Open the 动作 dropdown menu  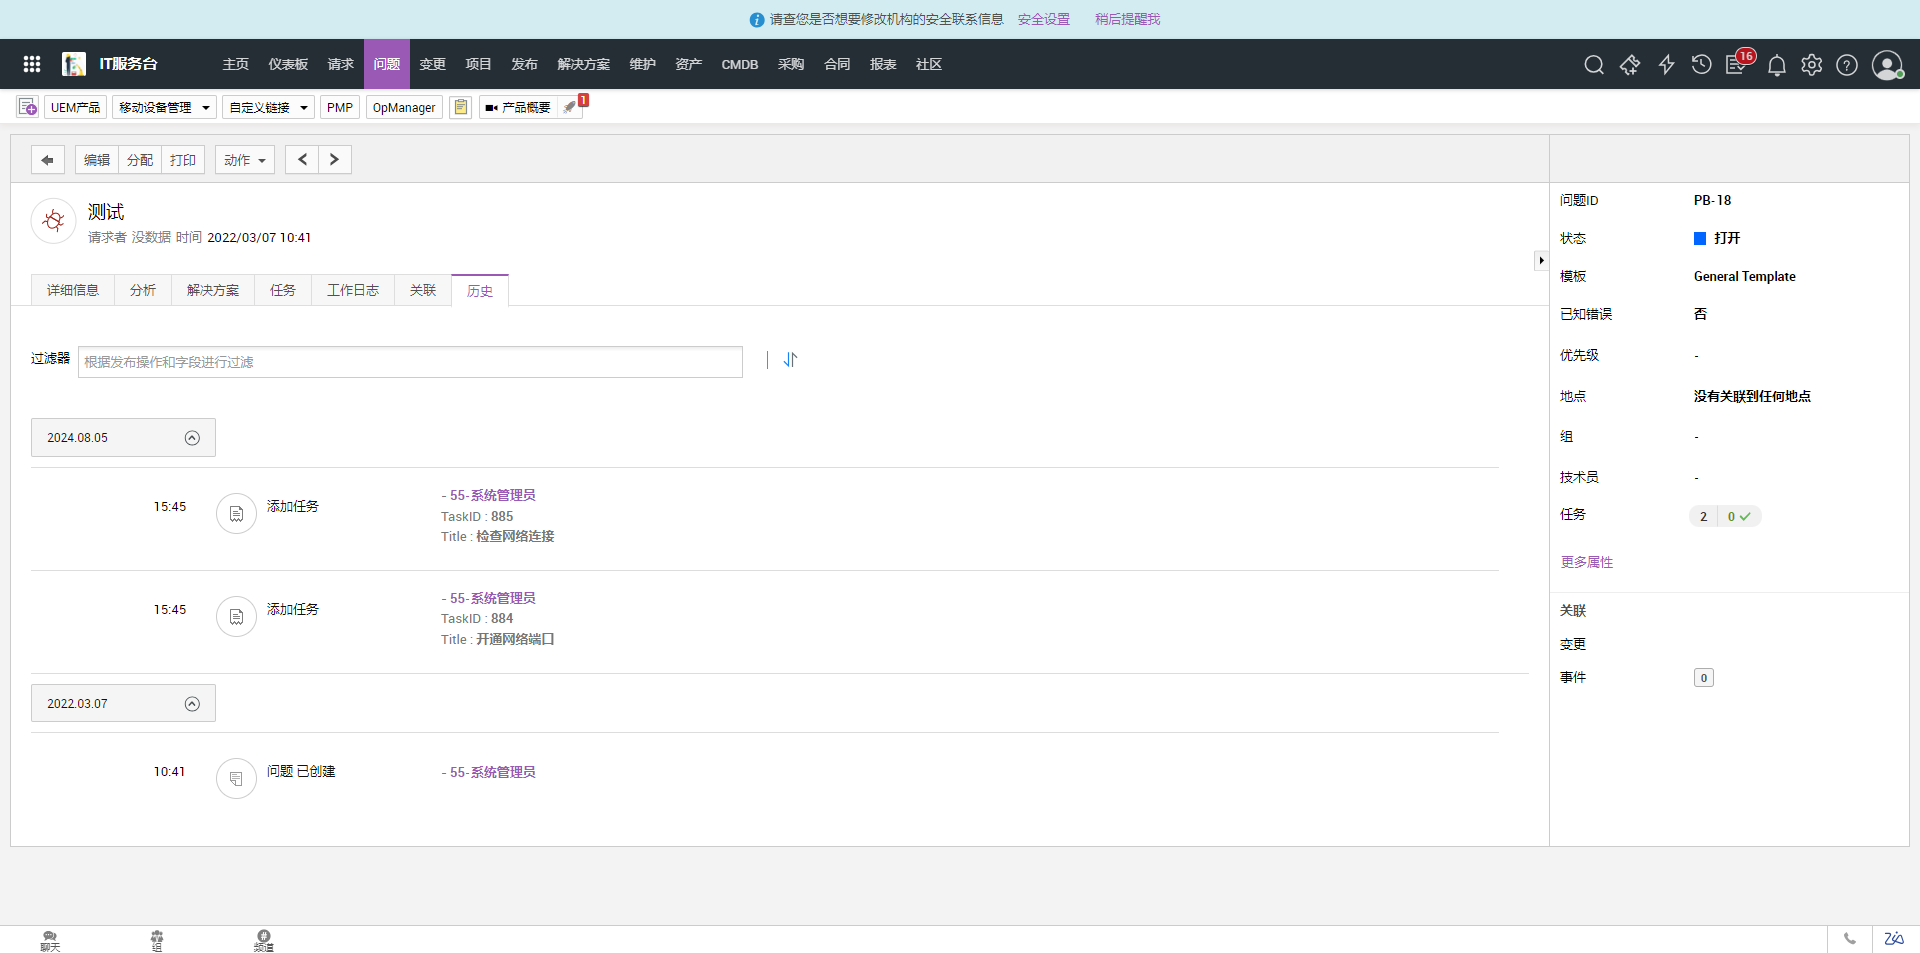[x=245, y=160]
